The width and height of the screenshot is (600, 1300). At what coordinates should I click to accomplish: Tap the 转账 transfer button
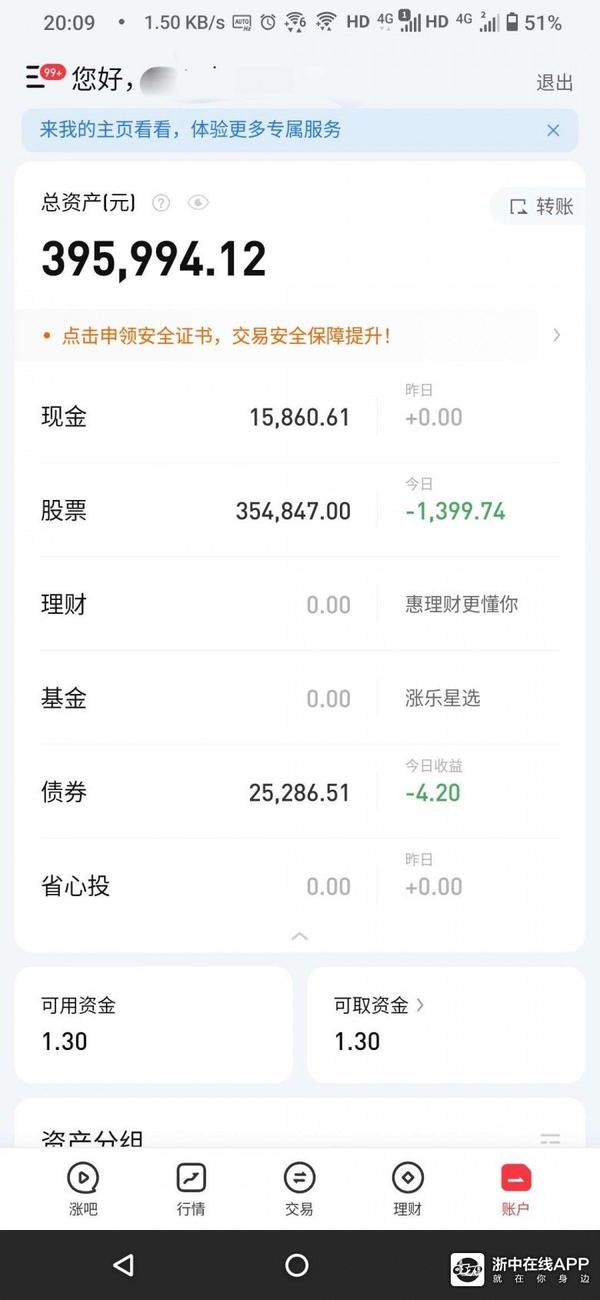point(542,206)
